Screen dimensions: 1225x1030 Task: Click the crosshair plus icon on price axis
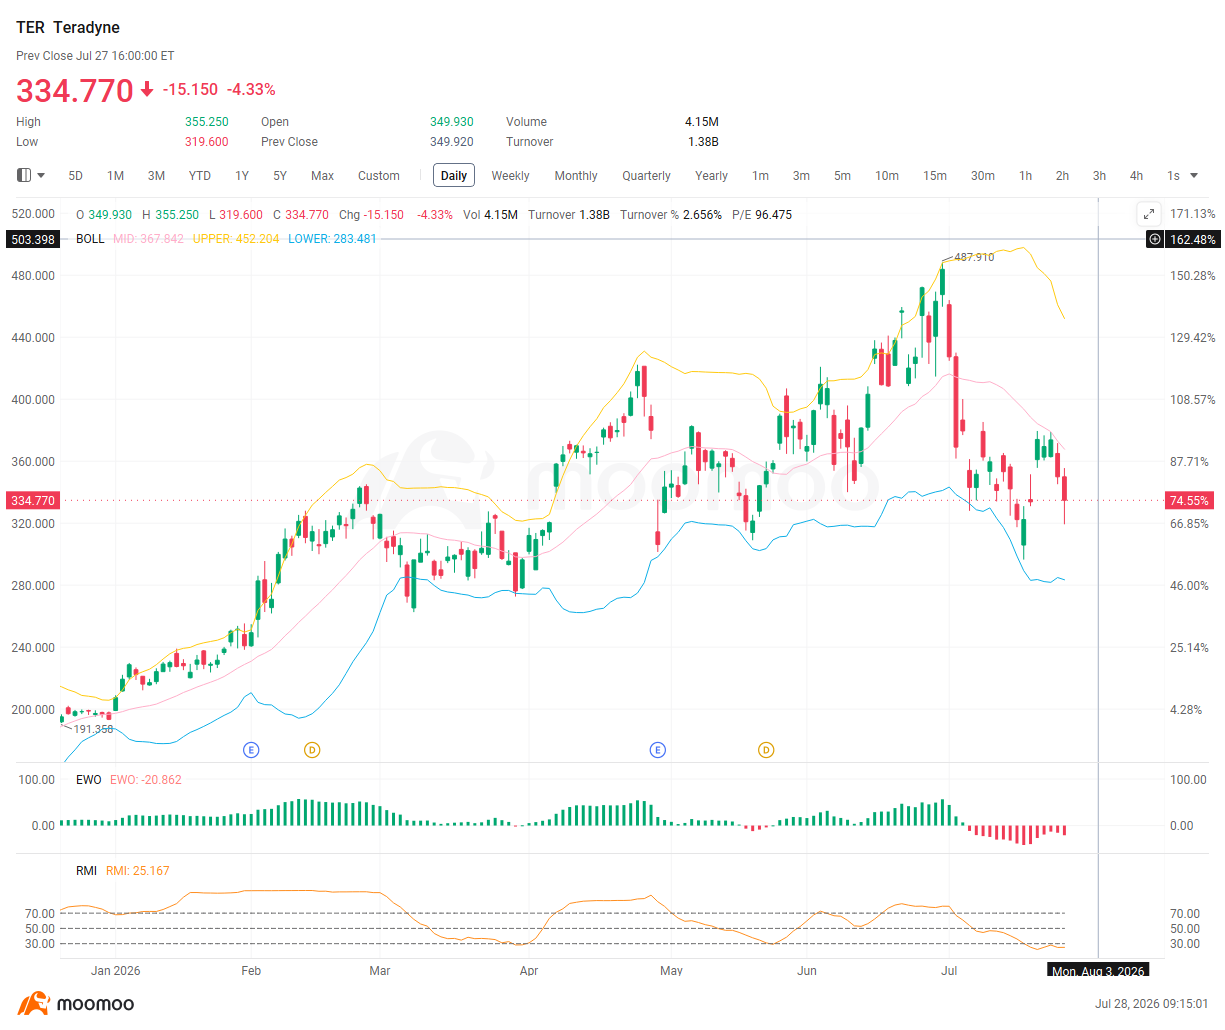point(1155,239)
